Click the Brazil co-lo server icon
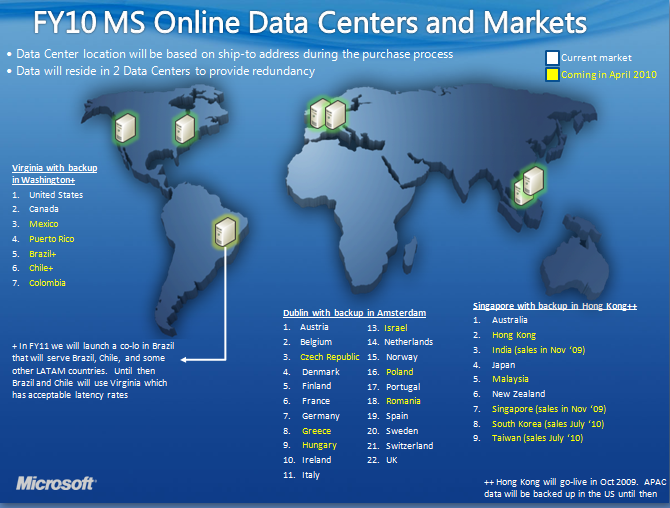The height and width of the screenshot is (508, 670). [226, 232]
